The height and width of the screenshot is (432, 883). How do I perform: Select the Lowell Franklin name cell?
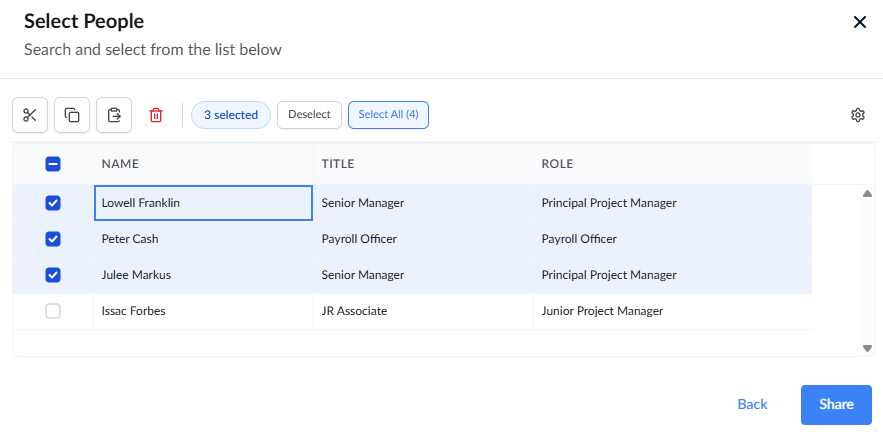[x=203, y=203]
